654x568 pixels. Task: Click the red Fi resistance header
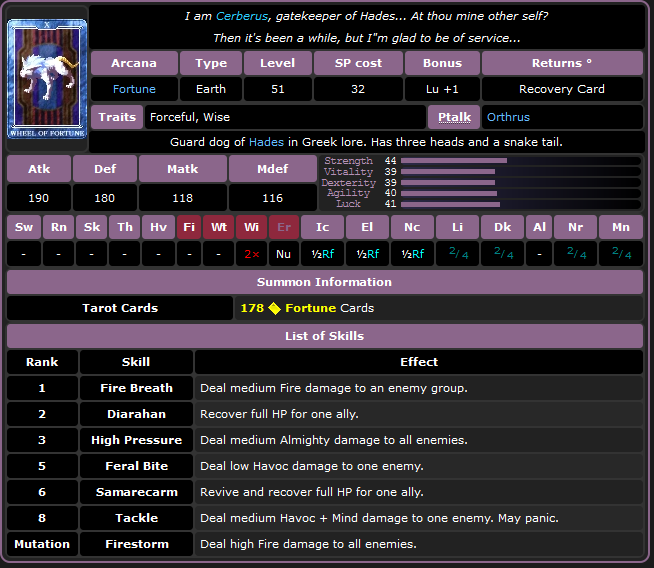point(189,227)
